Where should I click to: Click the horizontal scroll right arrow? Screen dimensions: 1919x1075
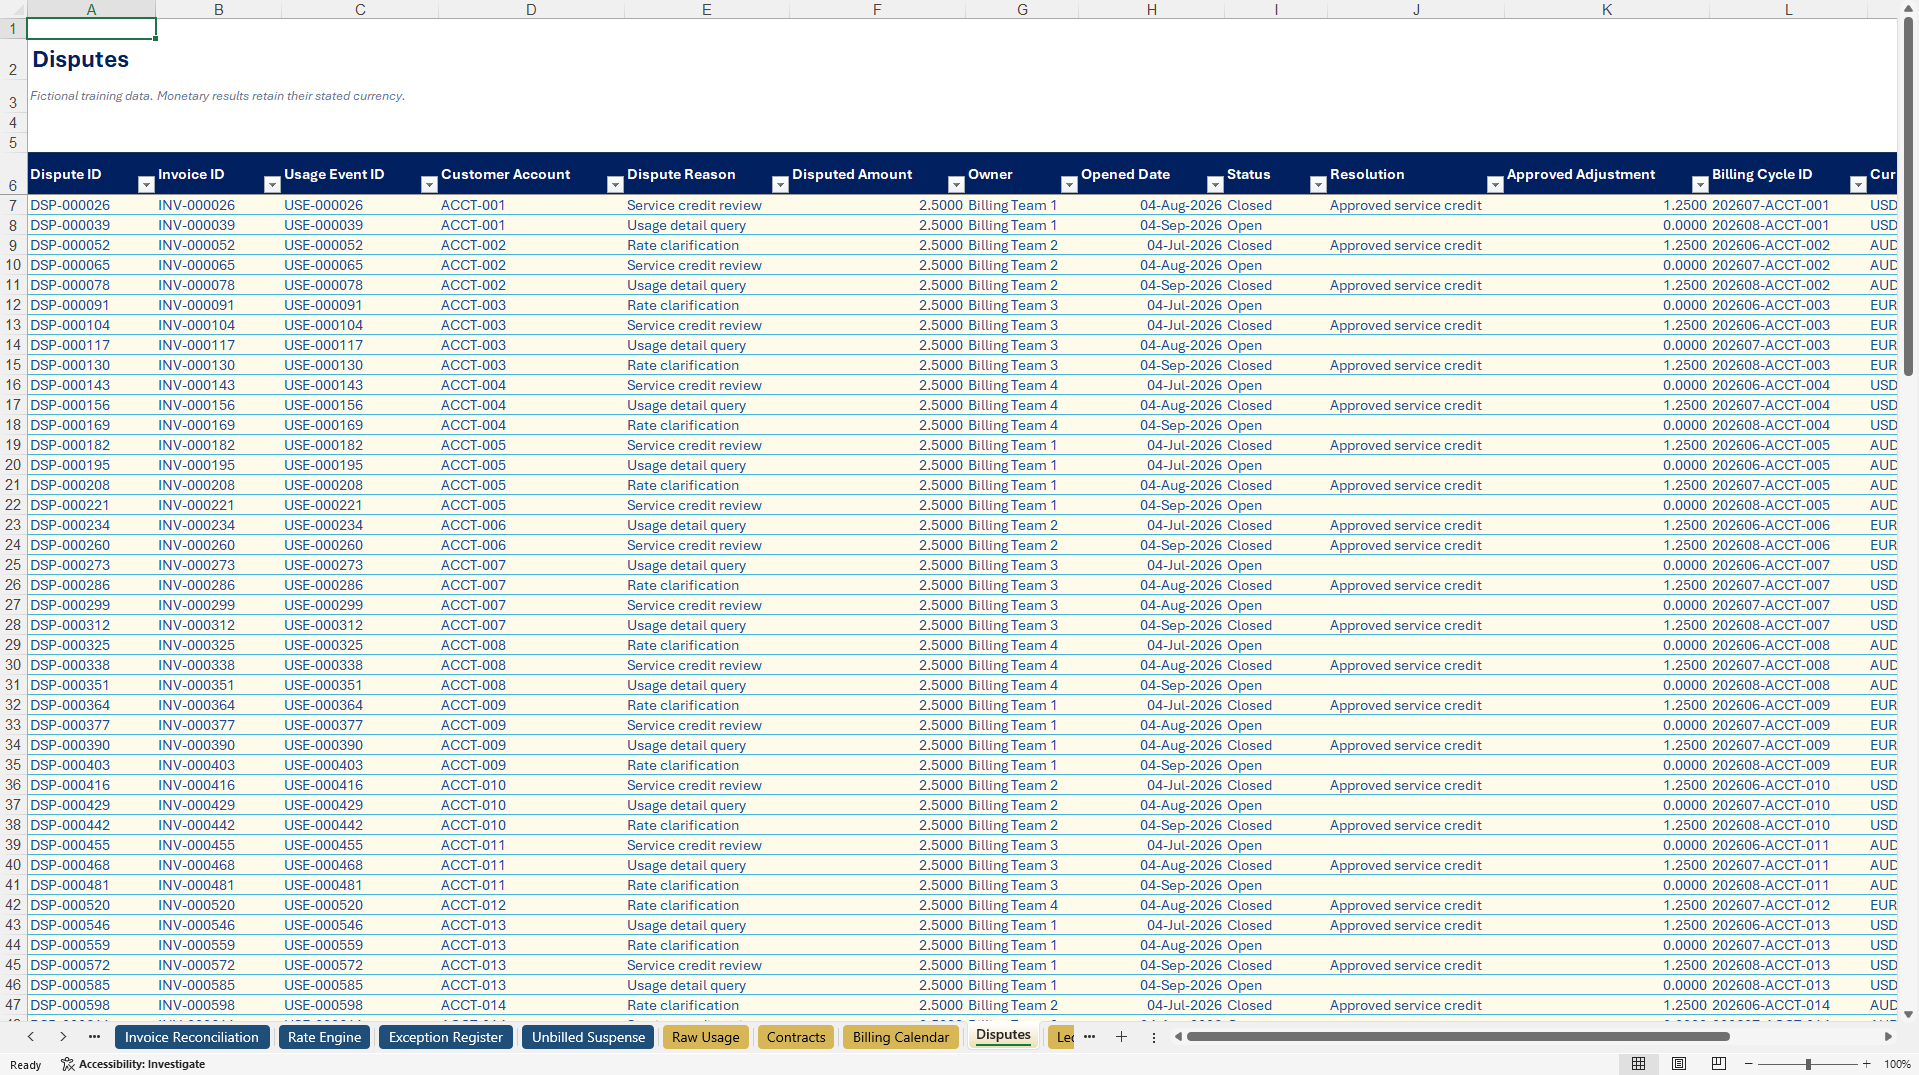[x=1888, y=1037]
